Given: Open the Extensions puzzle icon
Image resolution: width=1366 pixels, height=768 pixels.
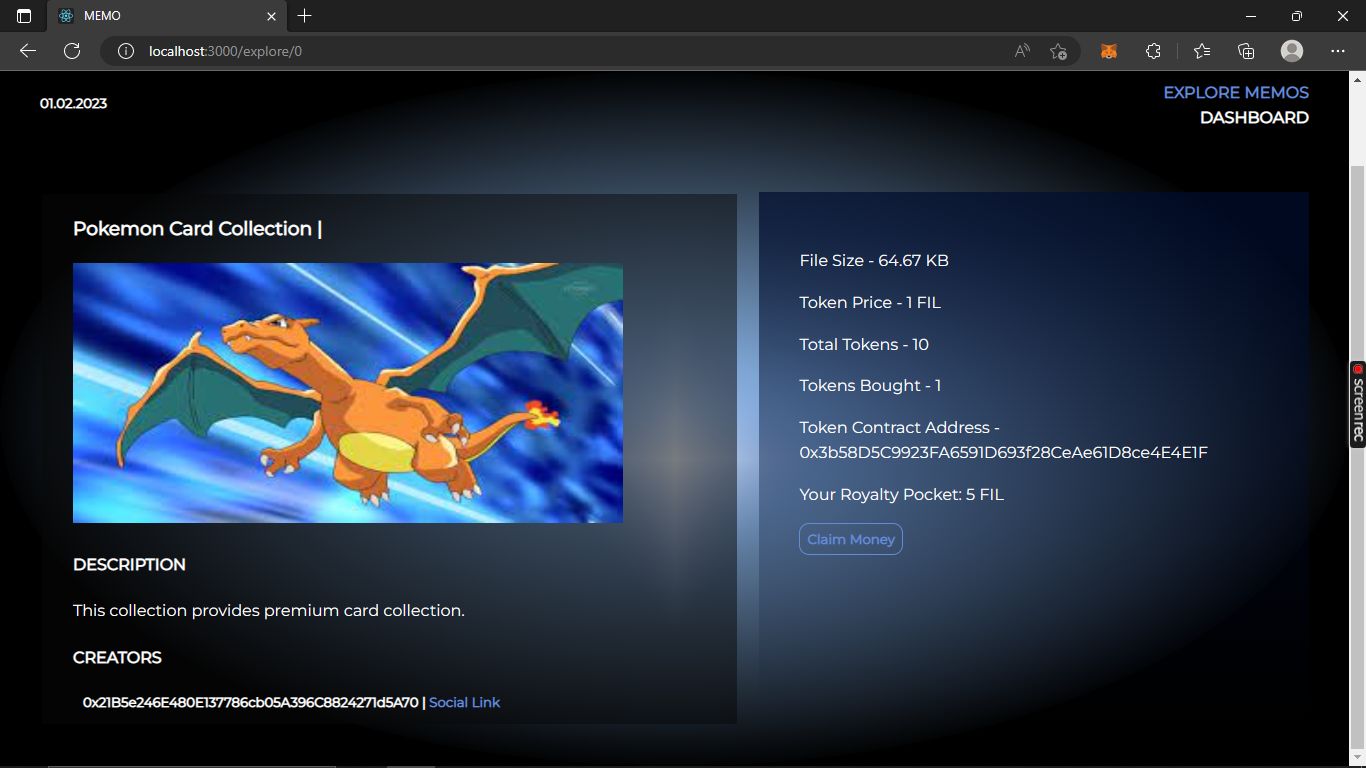Looking at the screenshot, I should pos(1153,51).
